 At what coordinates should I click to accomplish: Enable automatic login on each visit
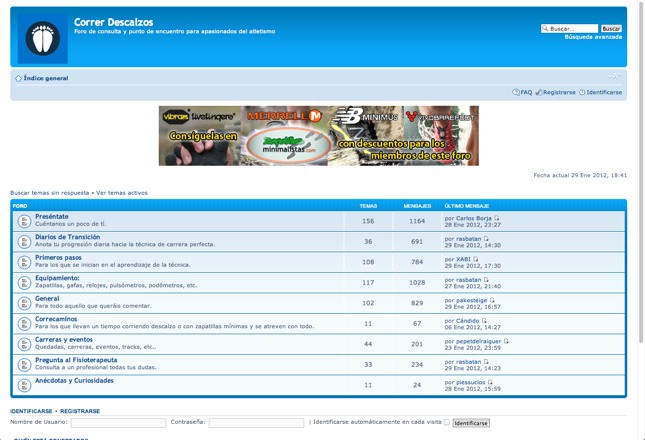(x=446, y=423)
